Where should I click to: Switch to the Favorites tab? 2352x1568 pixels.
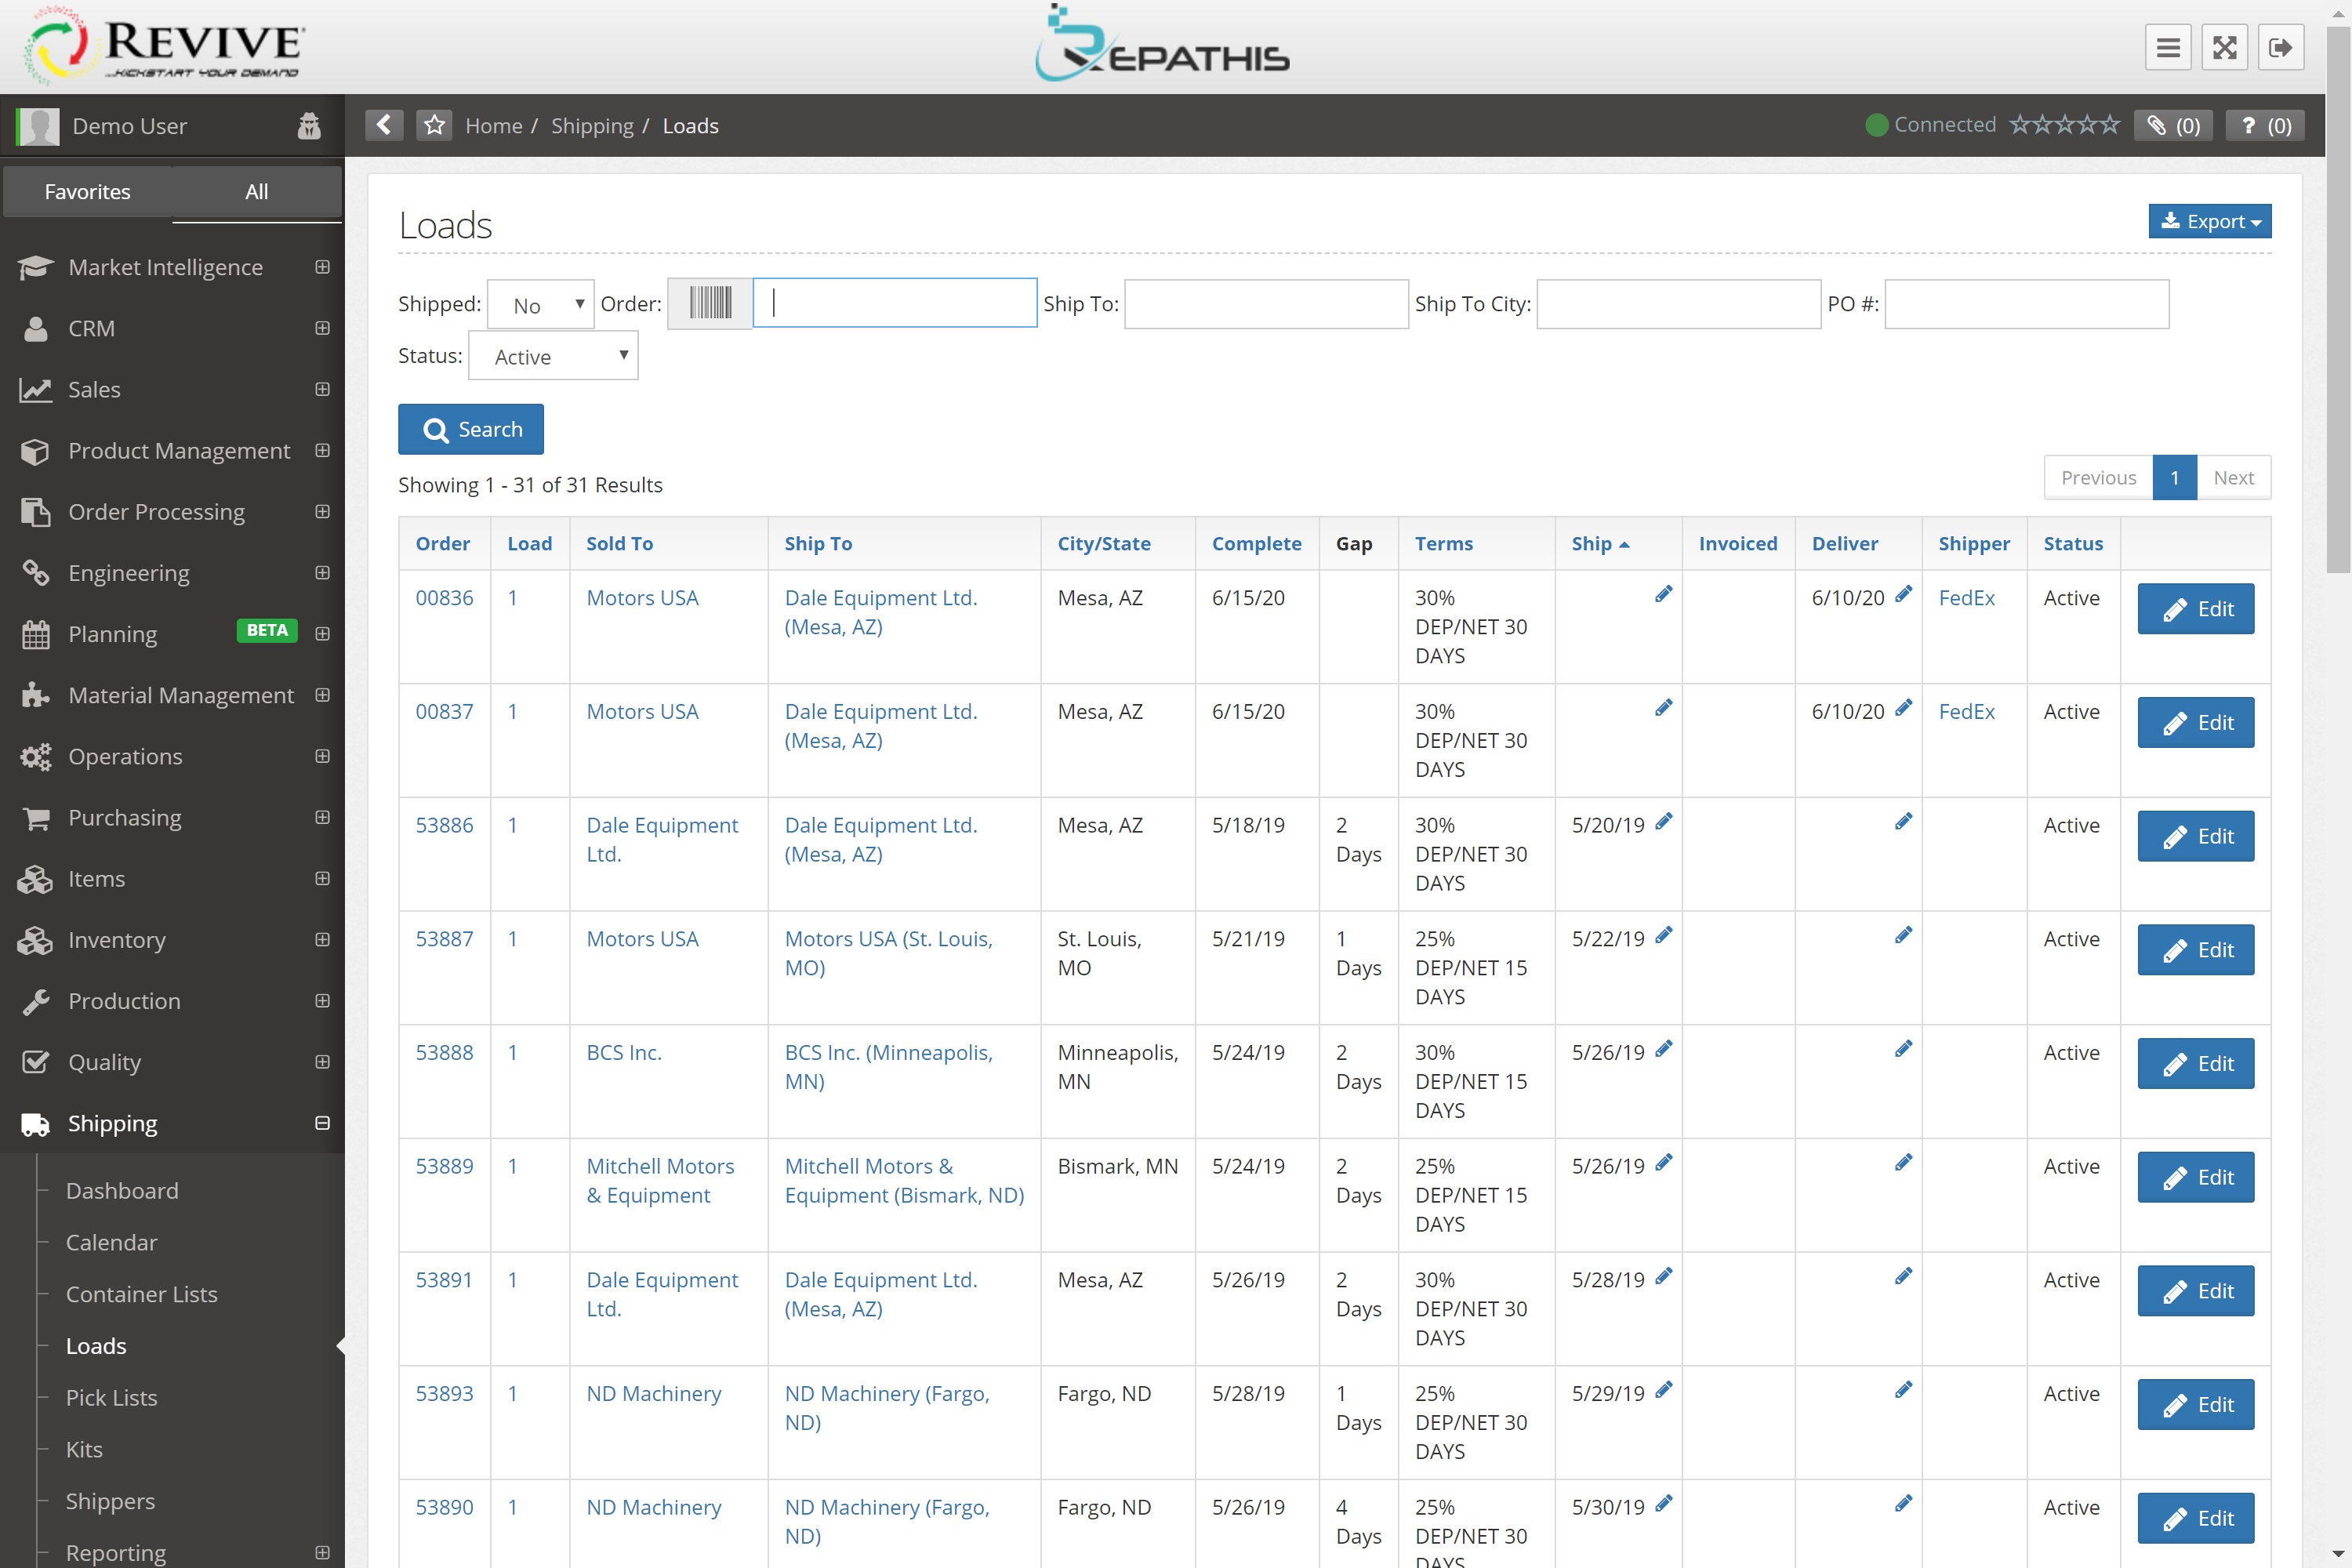(x=88, y=191)
